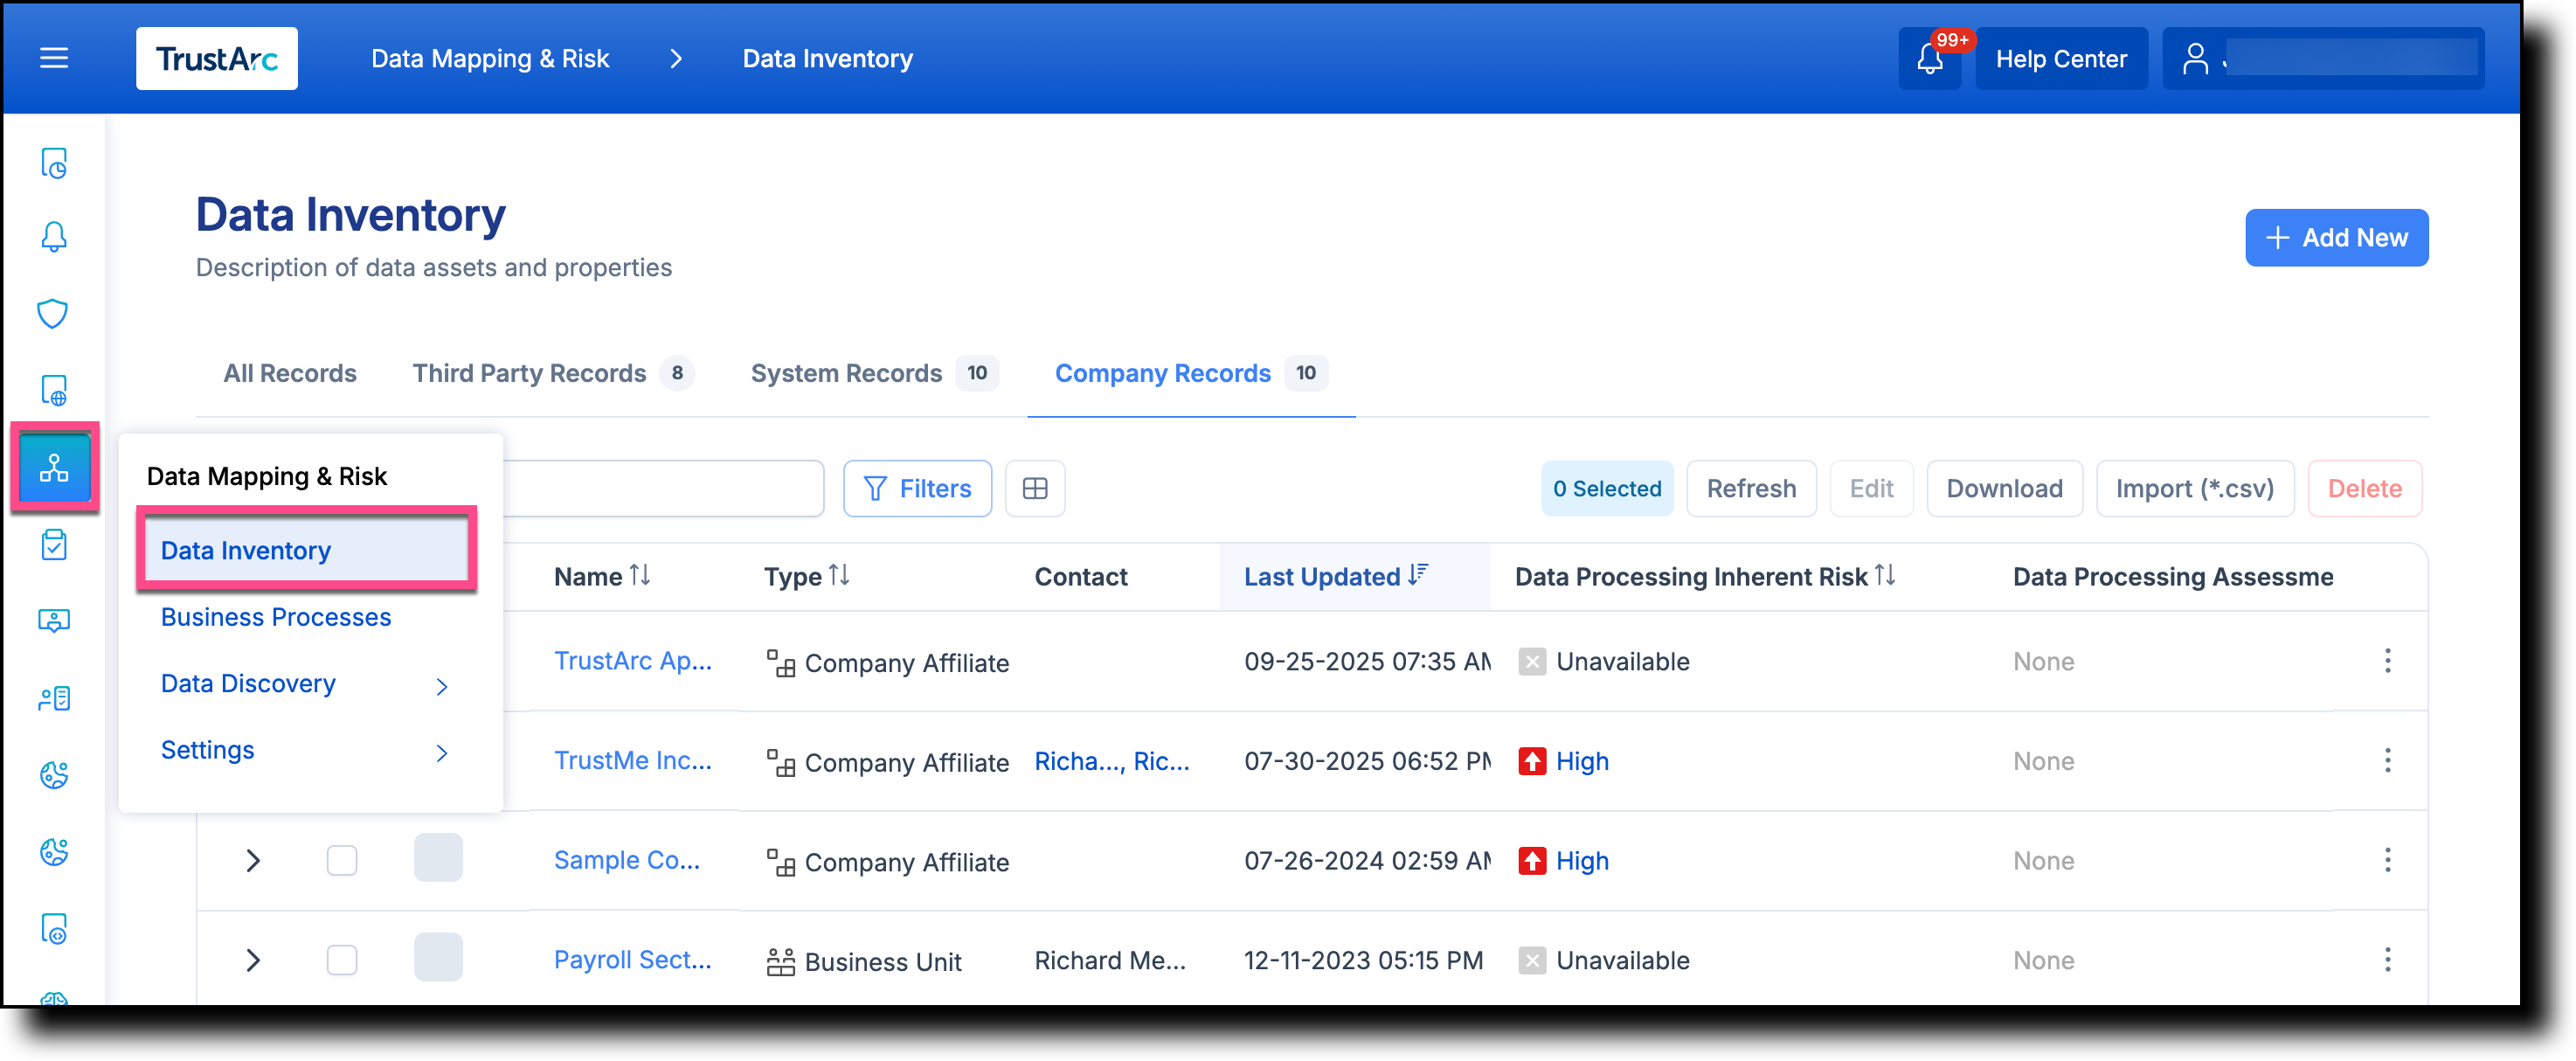The image size is (2576, 1061).
Task: Expand the Settings submenu
Action: click(x=442, y=753)
